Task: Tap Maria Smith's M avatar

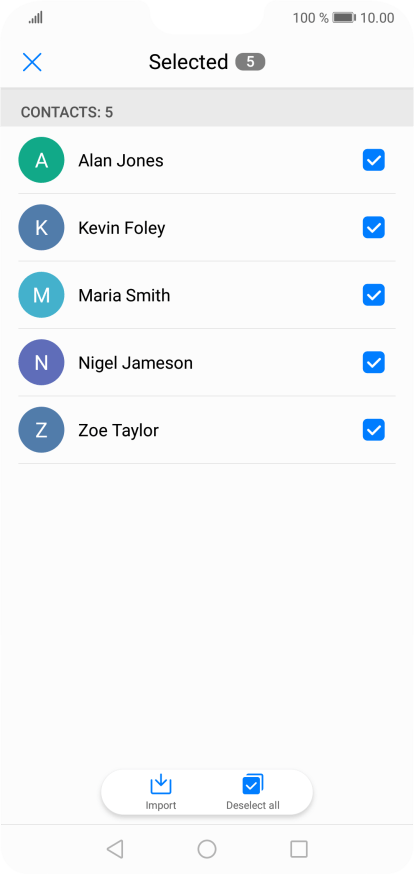Action: [x=41, y=295]
